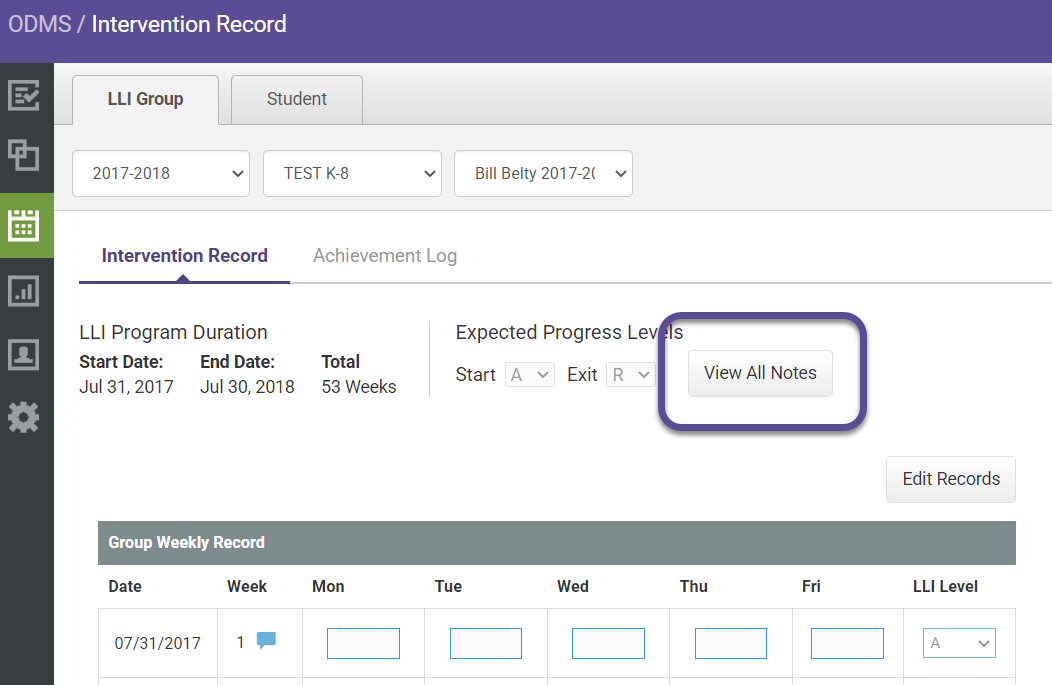
Task: Open the bar chart reports icon
Action: (24, 290)
